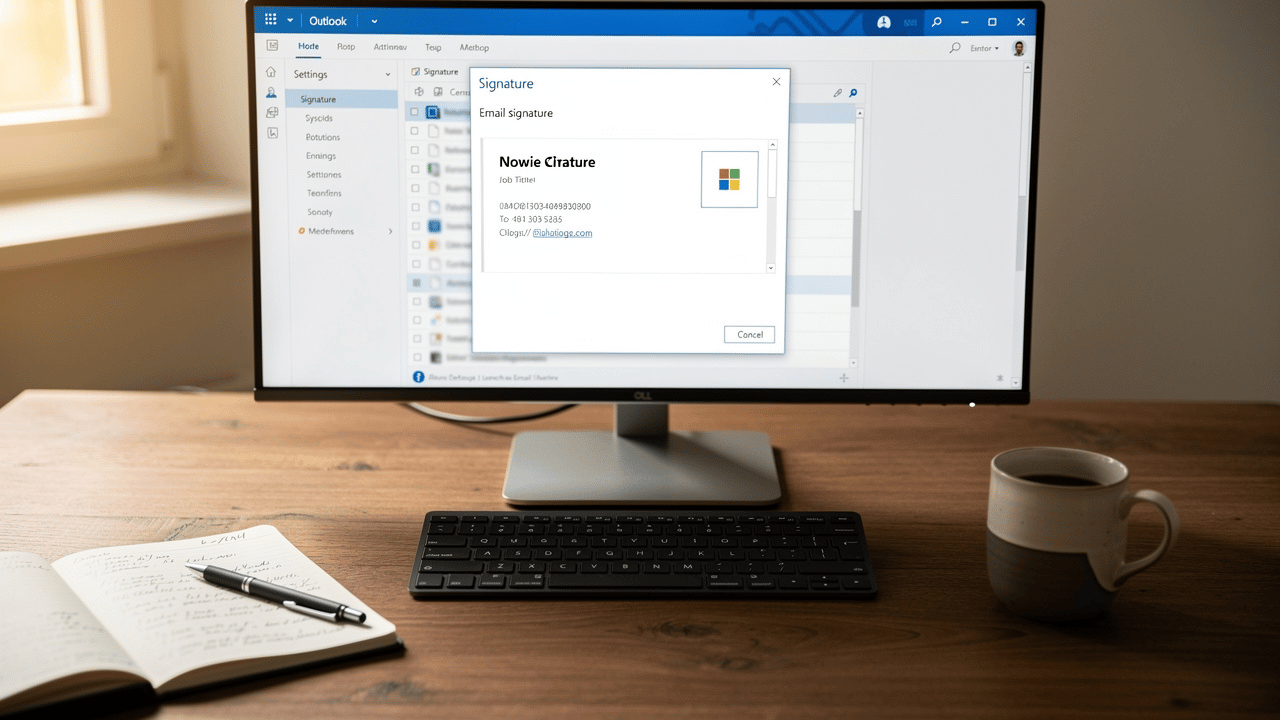Click the bottom icon in the left rail

click(x=272, y=132)
